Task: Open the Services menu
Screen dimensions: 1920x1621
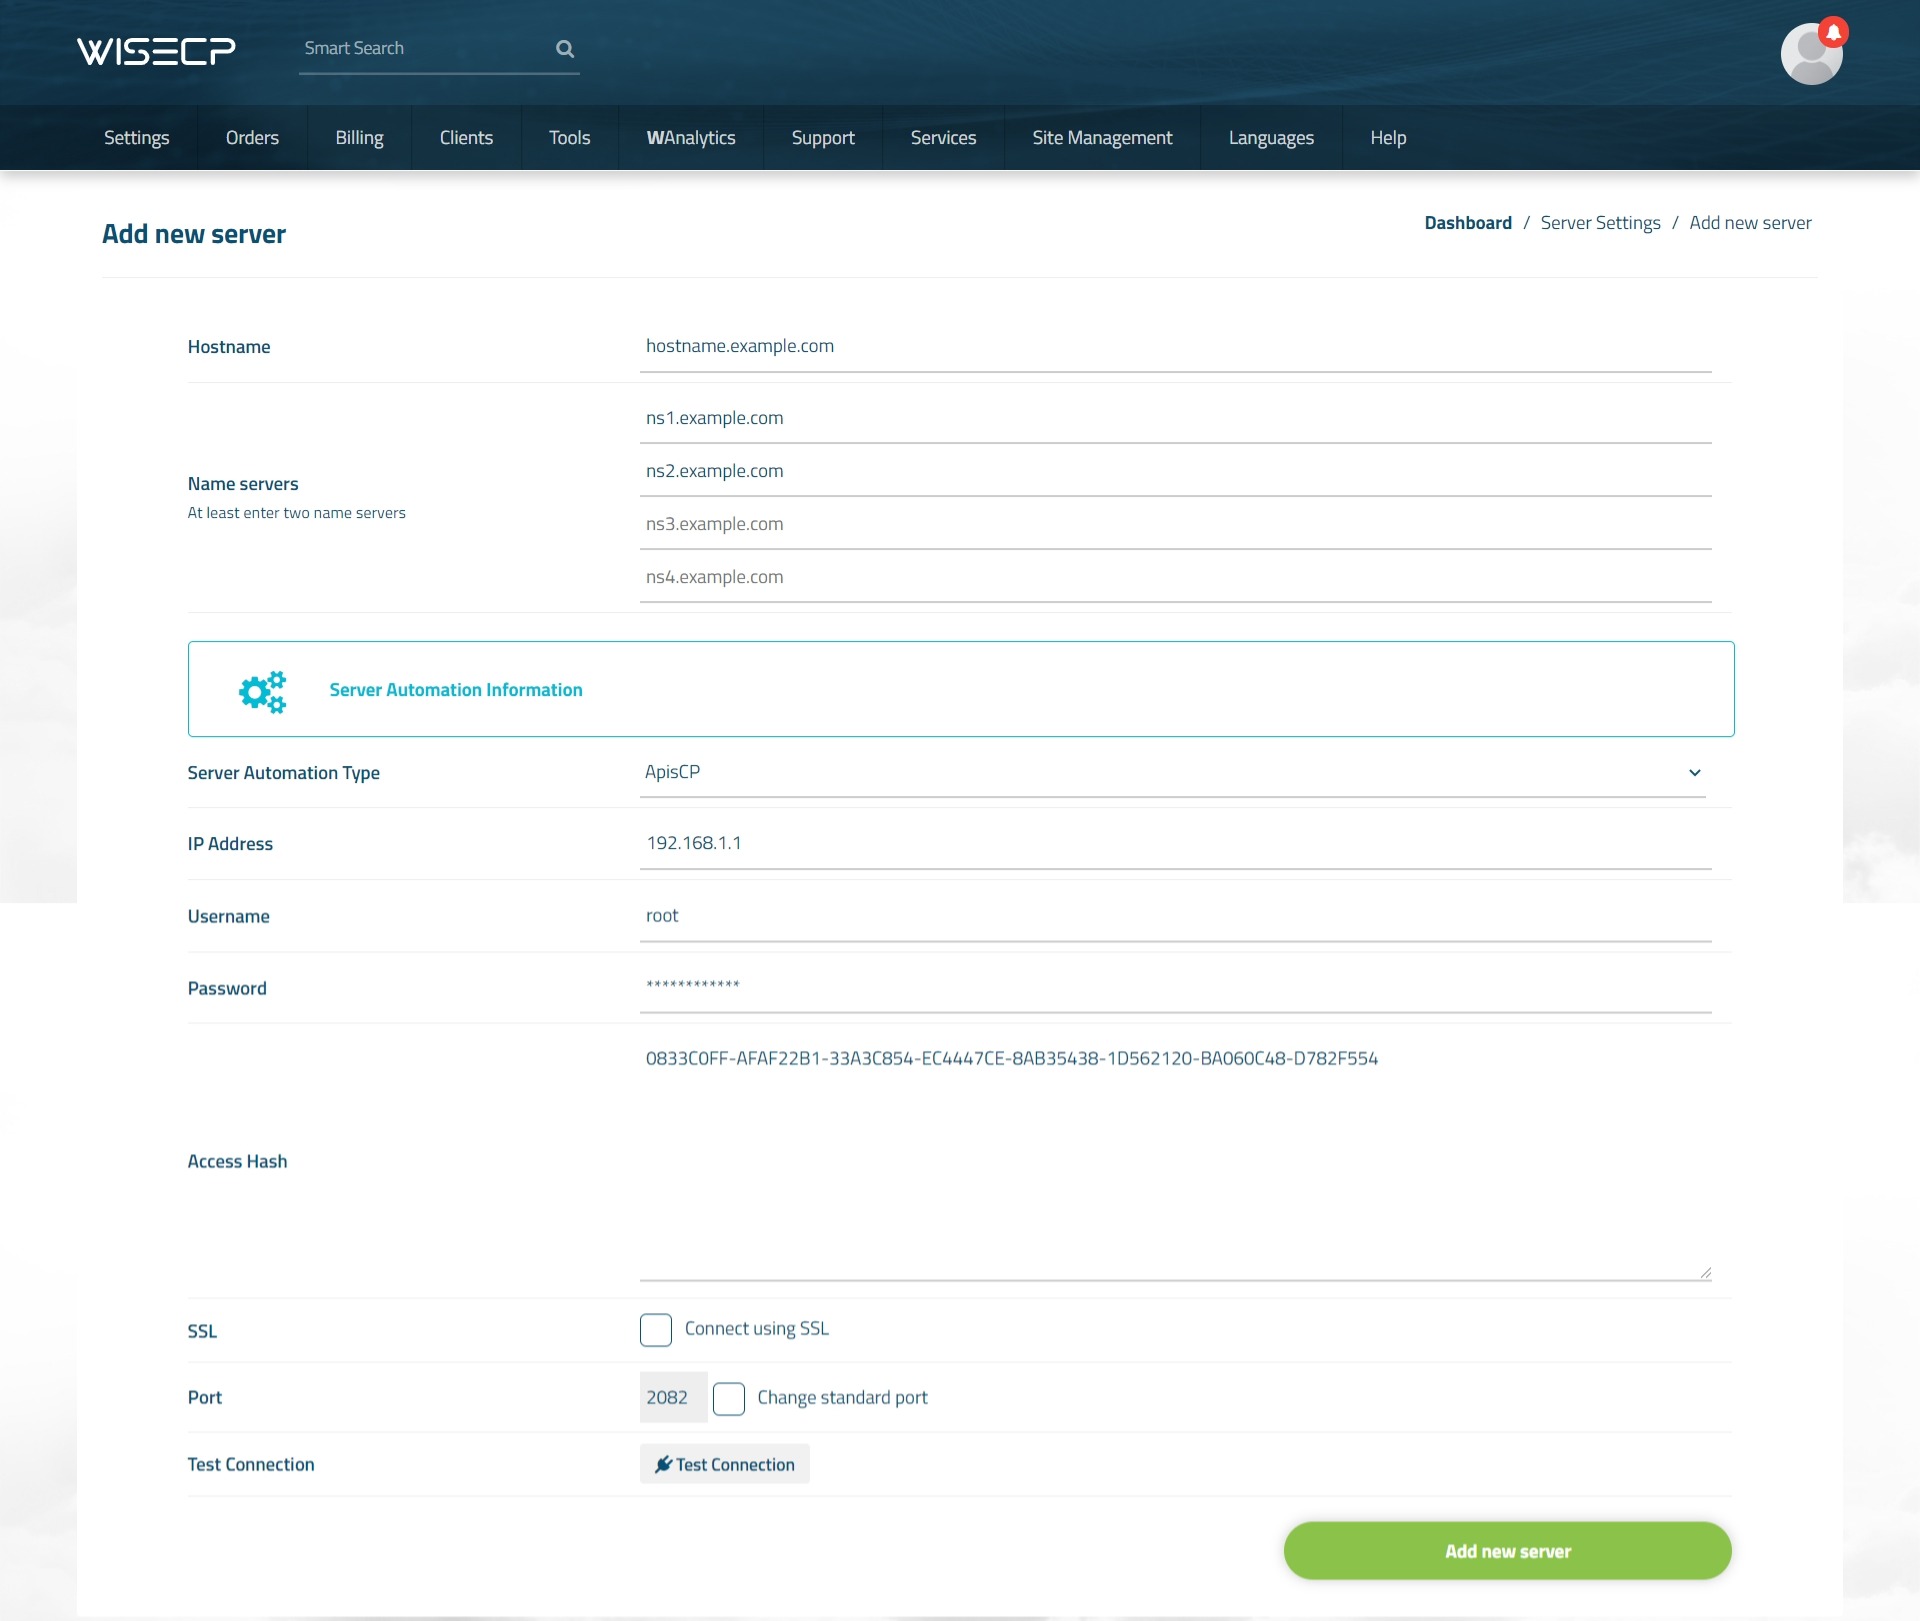Action: (x=943, y=138)
